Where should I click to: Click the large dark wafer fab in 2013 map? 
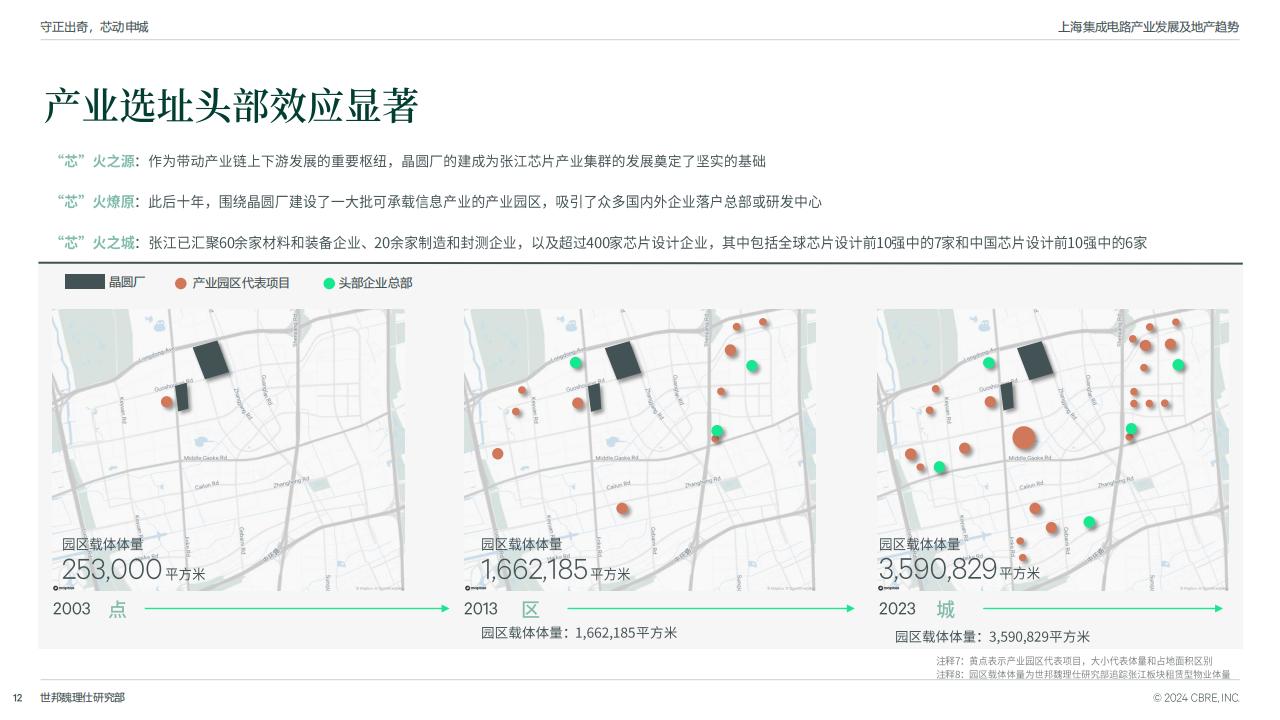[x=623, y=361]
